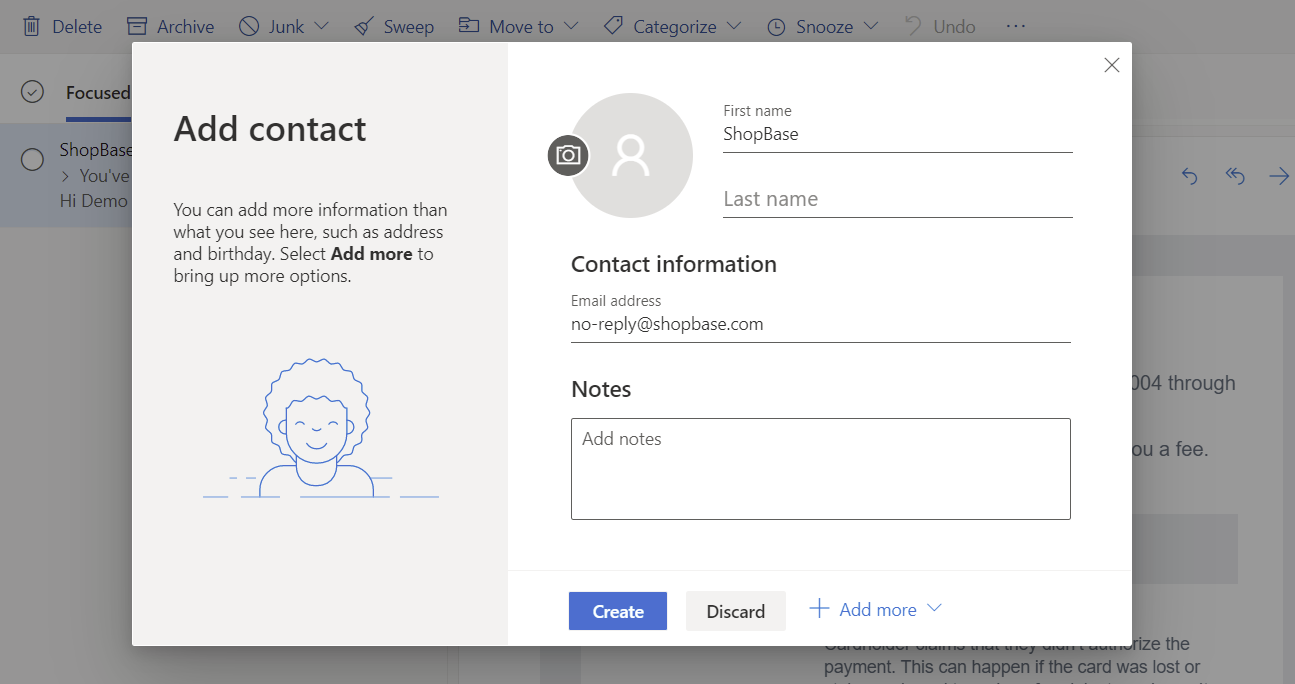Edit the Email address field
The width and height of the screenshot is (1295, 684).
(x=821, y=324)
